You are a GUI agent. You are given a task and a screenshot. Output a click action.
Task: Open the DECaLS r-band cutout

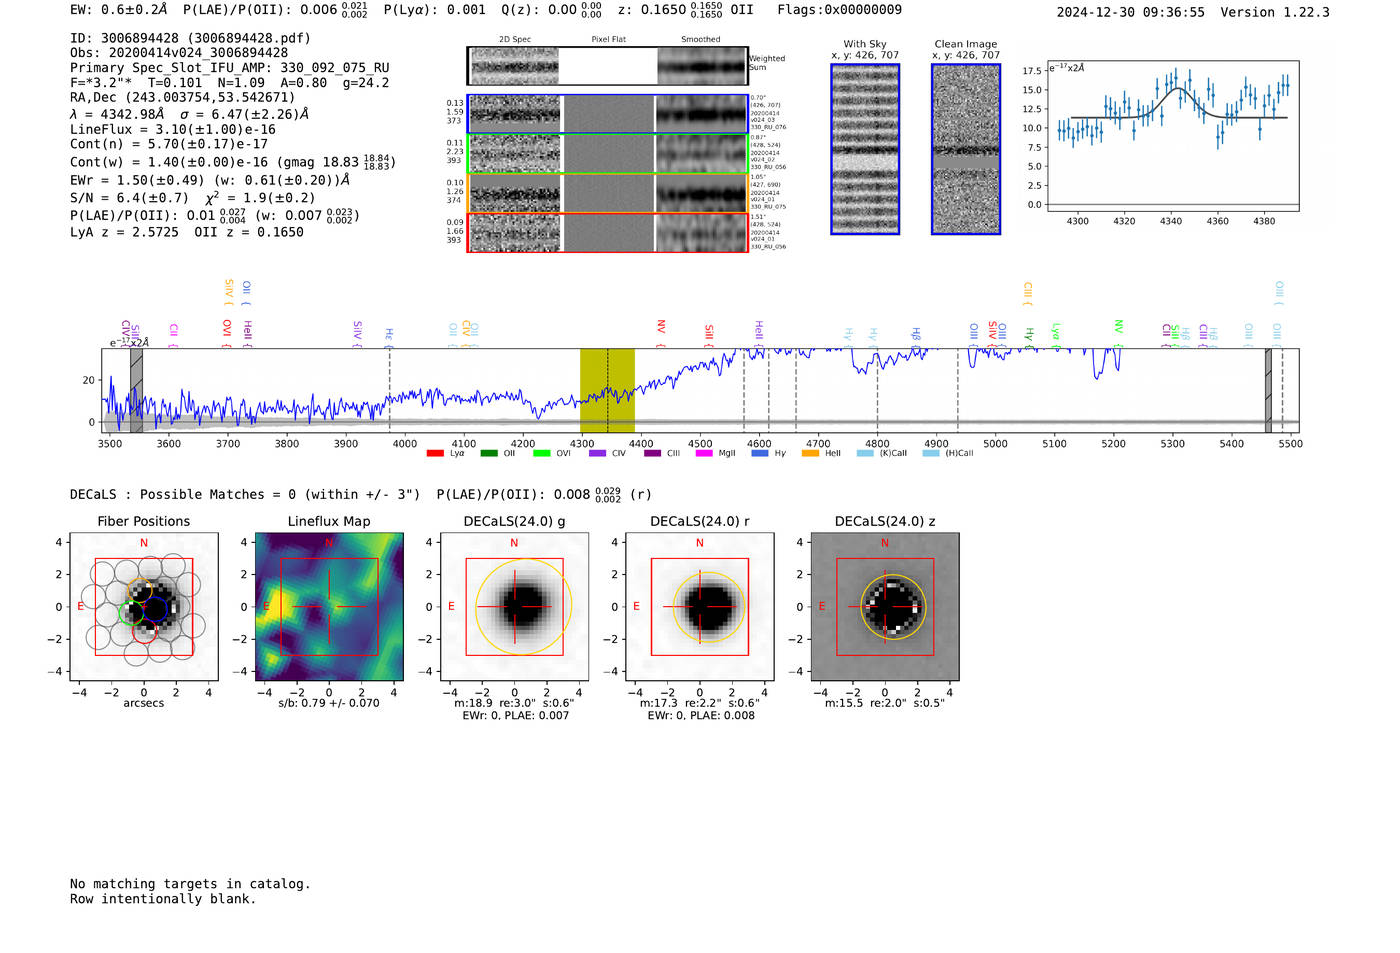[700, 607]
